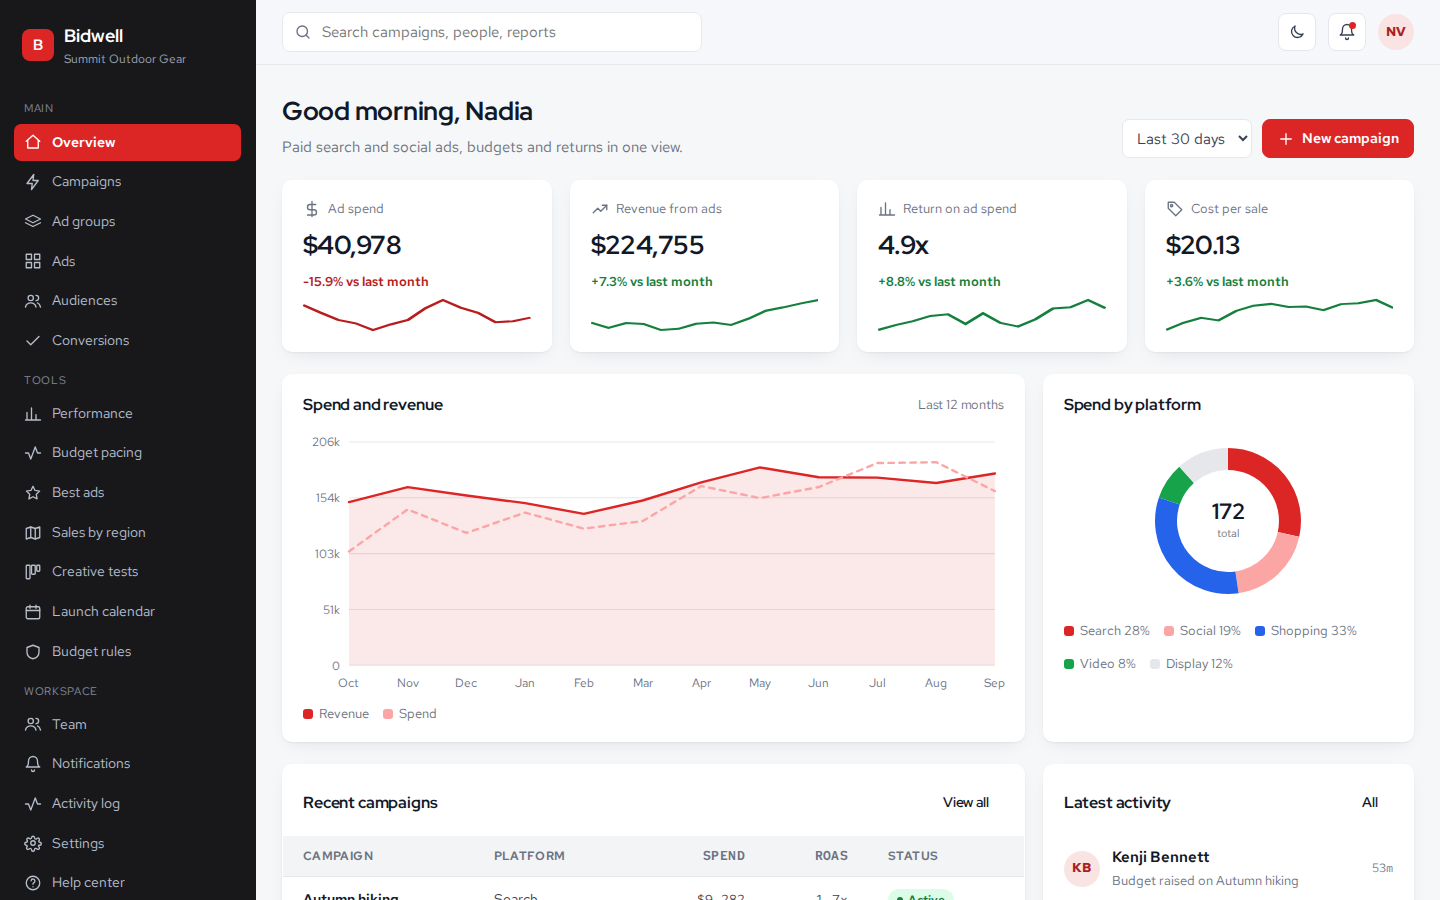The width and height of the screenshot is (1440, 900).
Task: Click the Cost per sale tag icon
Action: [1174, 209]
